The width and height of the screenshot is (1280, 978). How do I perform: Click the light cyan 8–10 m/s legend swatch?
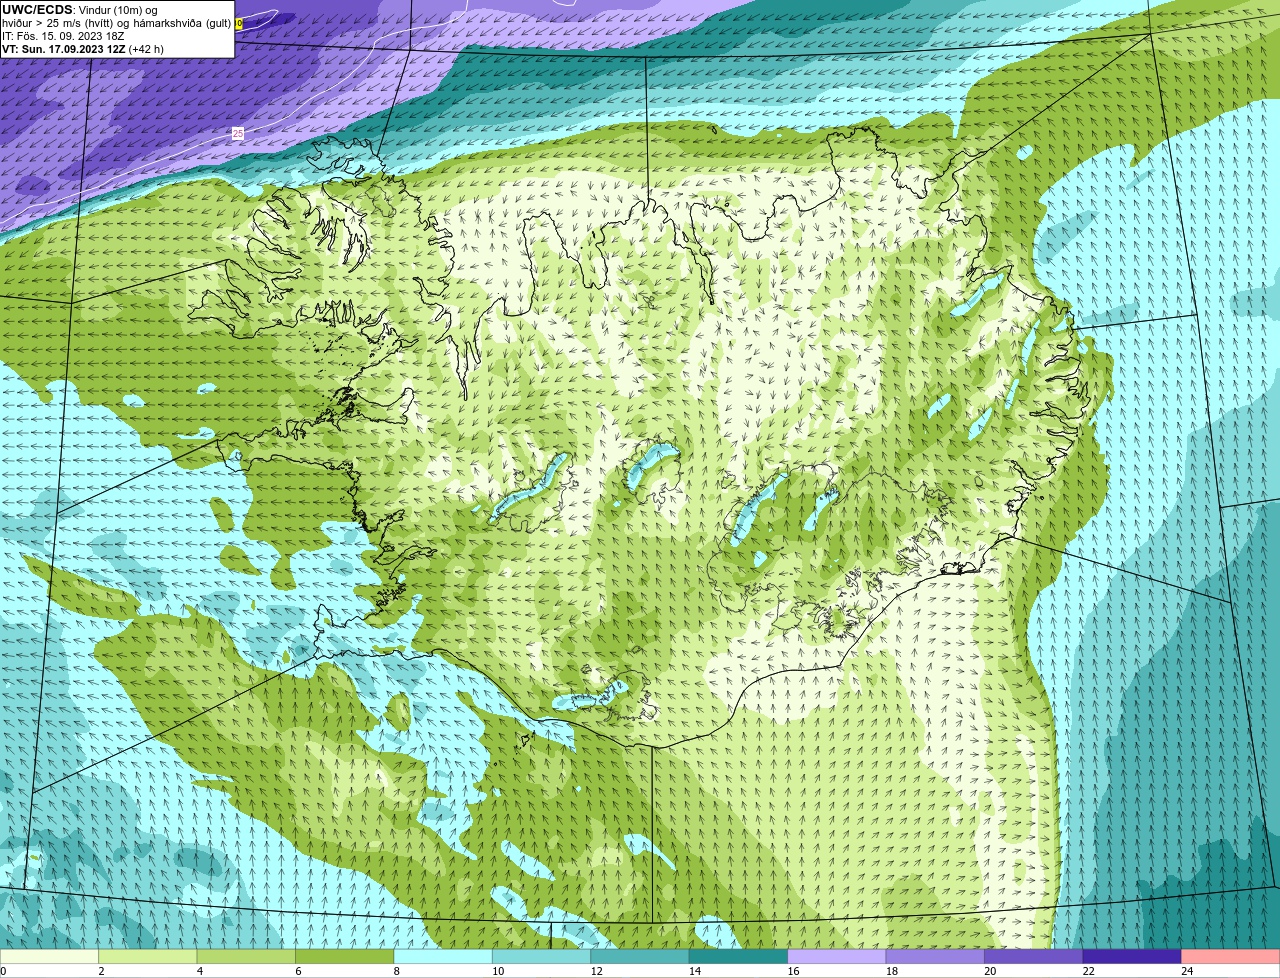443,956
